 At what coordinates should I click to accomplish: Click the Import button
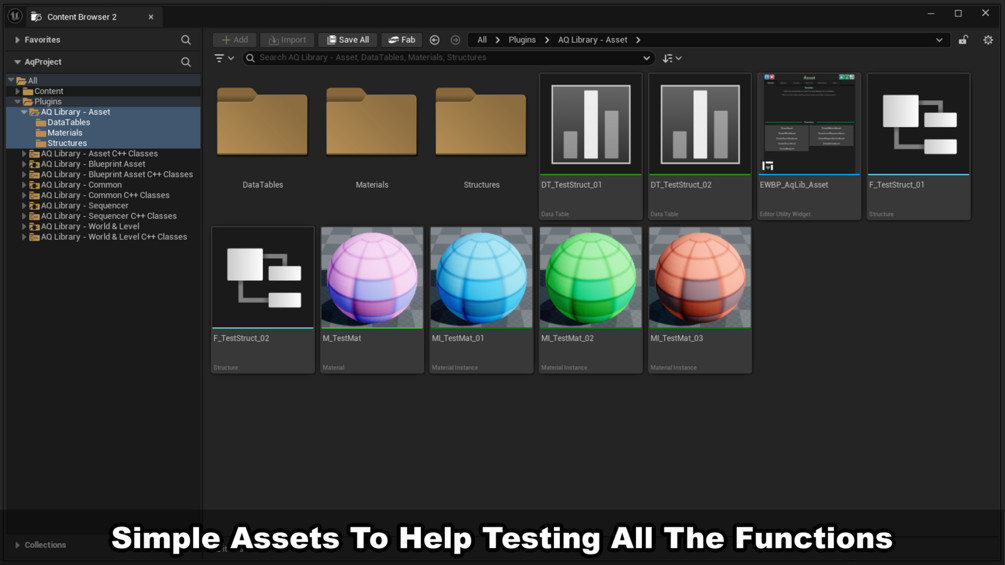pyautogui.click(x=287, y=40)
